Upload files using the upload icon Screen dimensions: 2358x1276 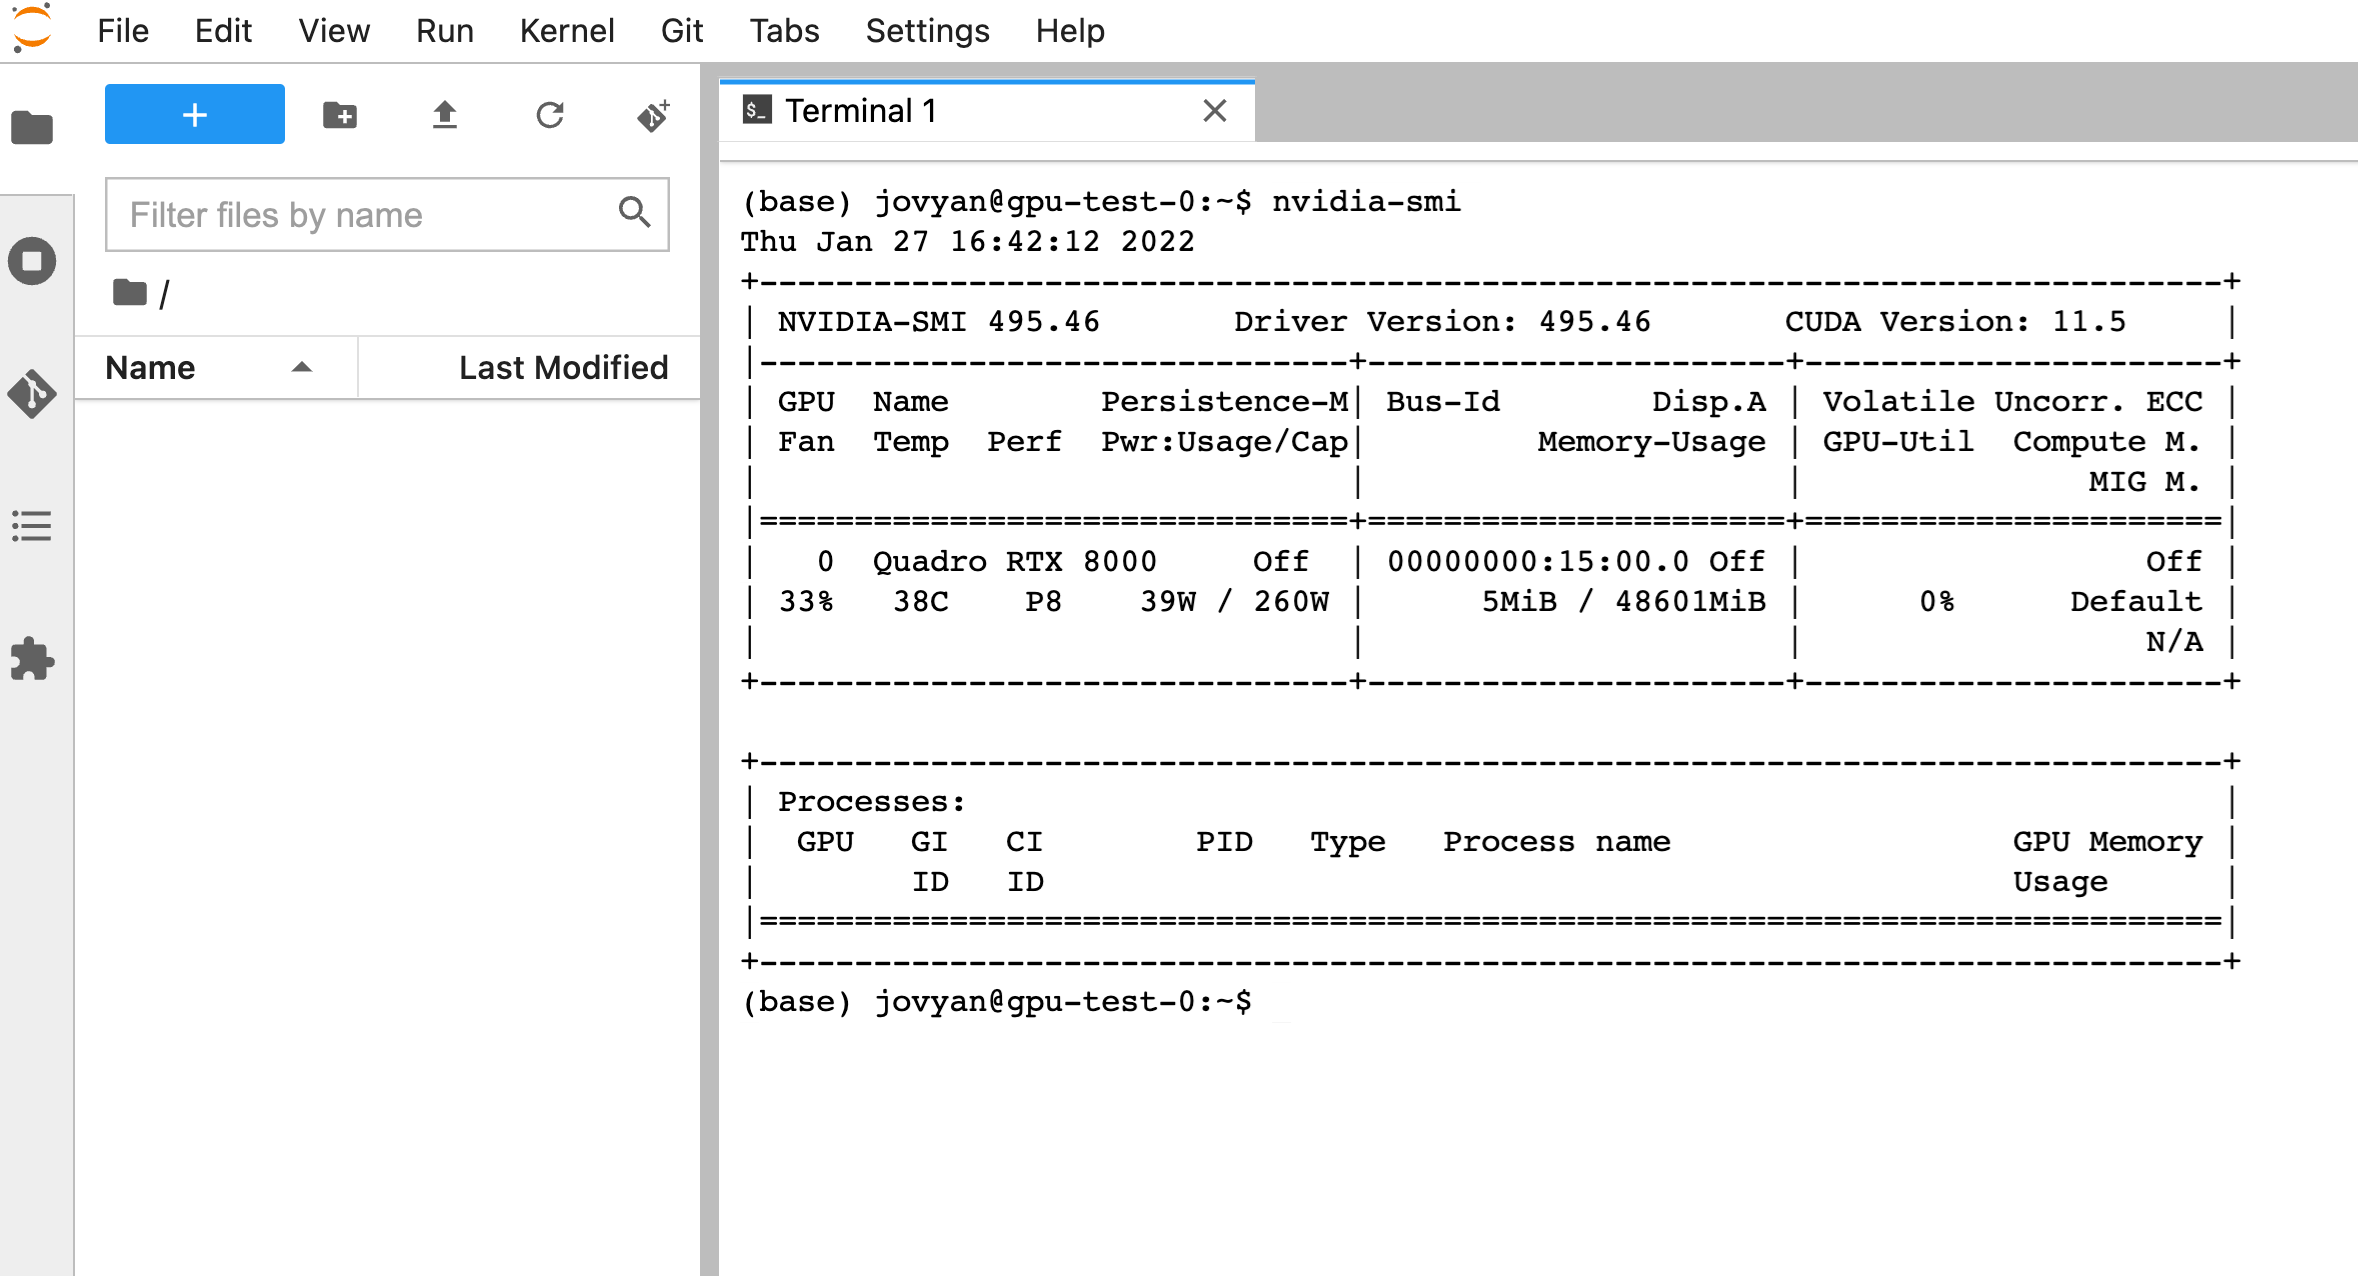tap(445, 115)
